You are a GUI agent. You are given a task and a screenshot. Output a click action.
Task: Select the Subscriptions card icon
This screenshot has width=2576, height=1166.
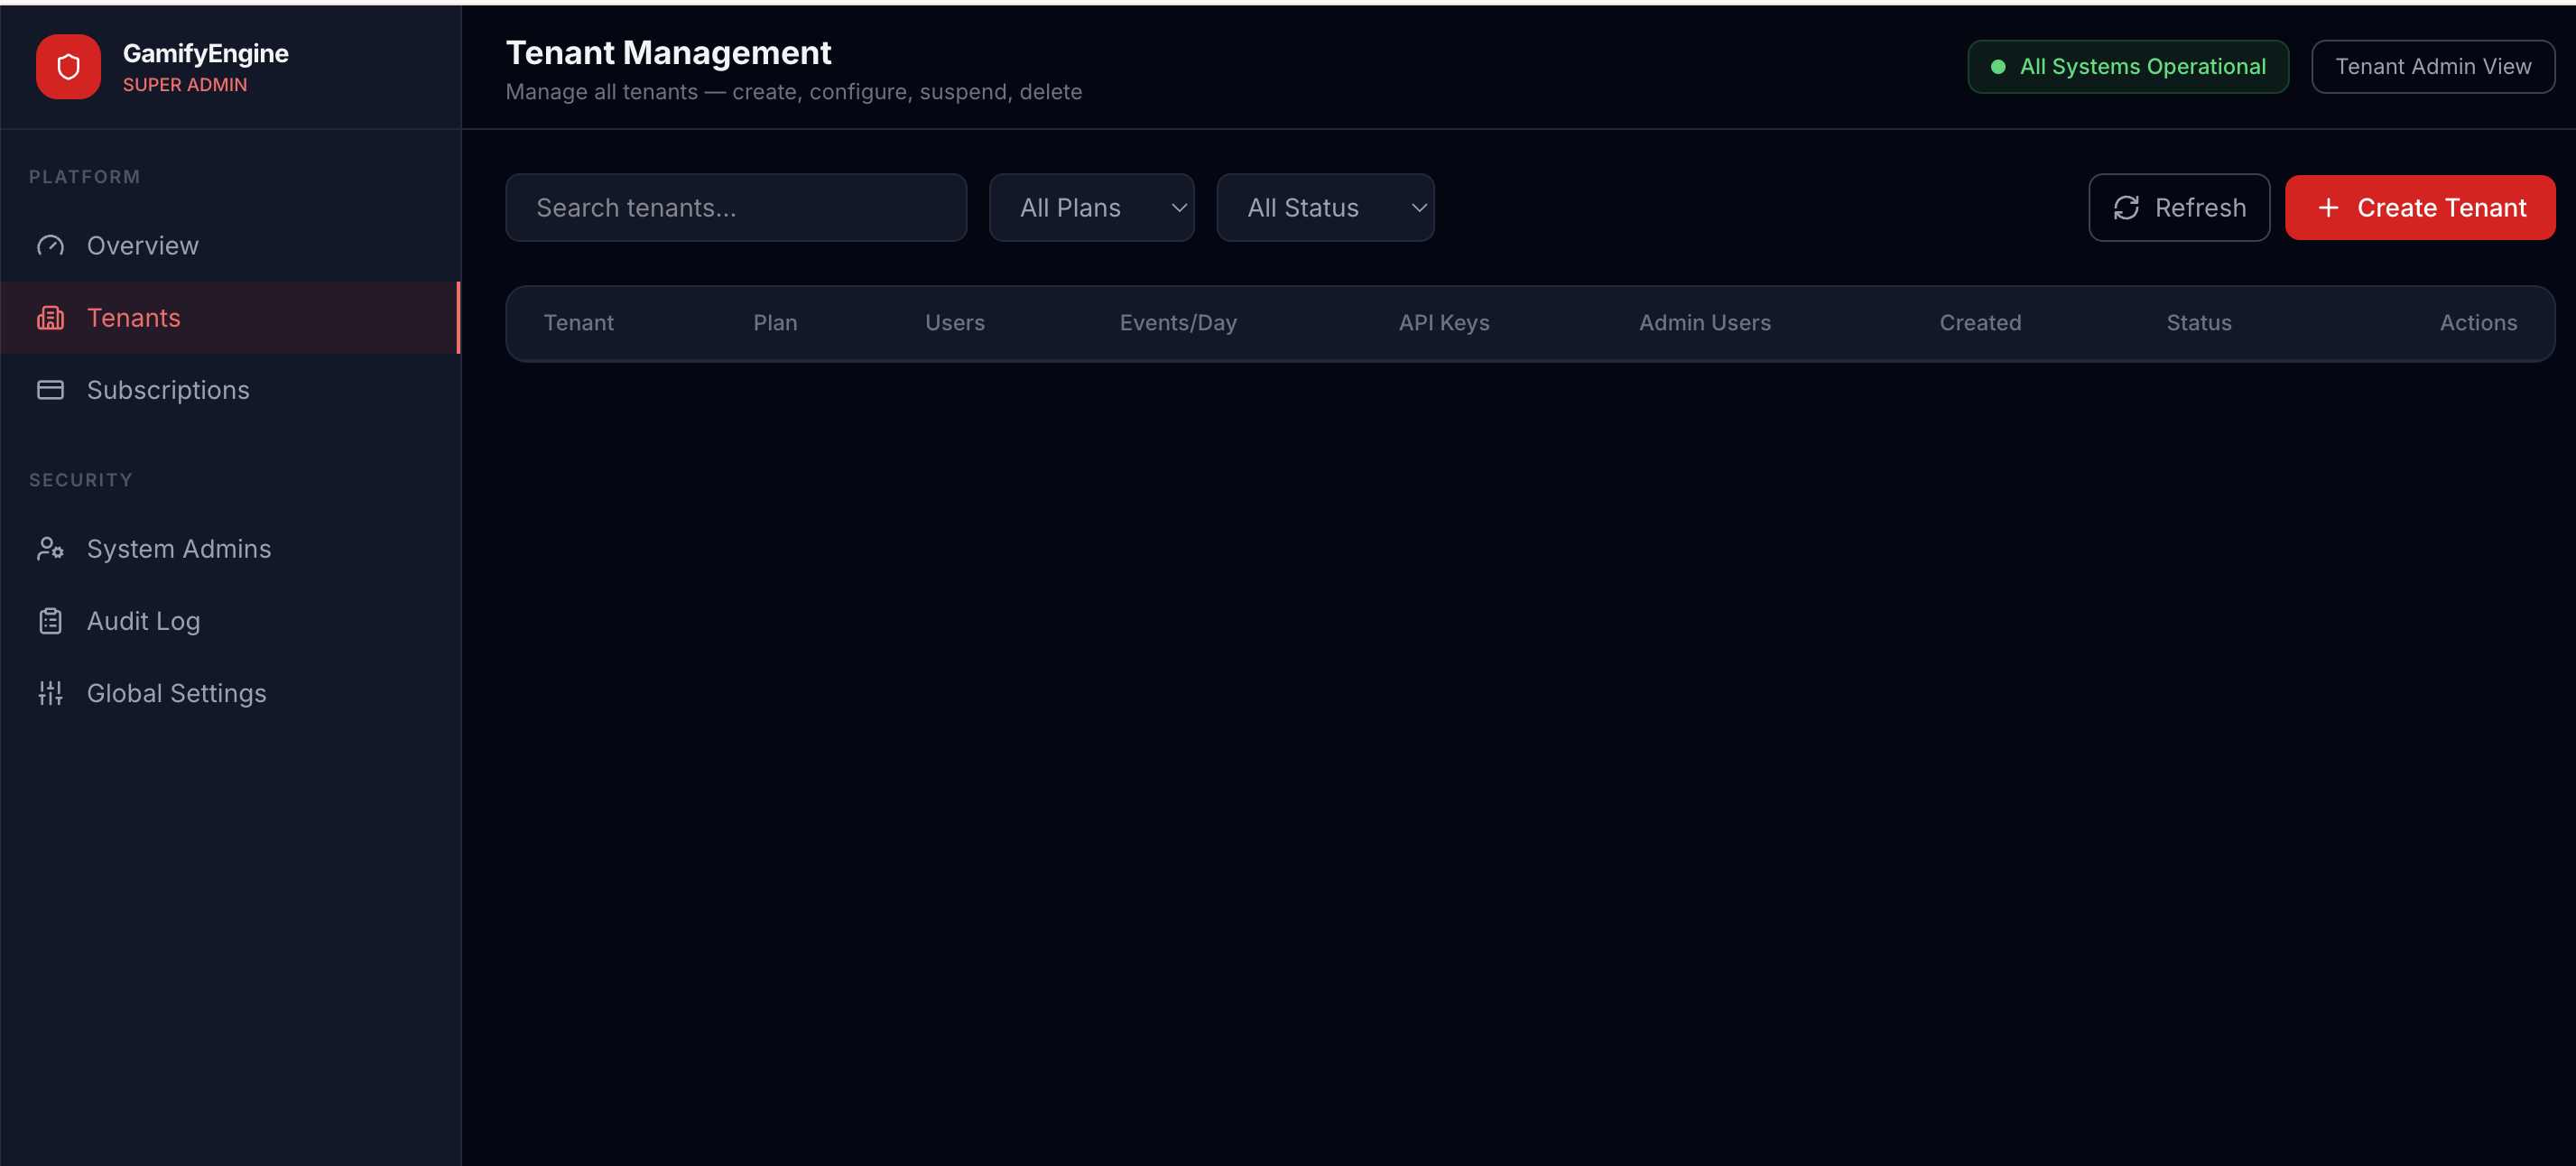pyautogui.click(x=50, y=389)
